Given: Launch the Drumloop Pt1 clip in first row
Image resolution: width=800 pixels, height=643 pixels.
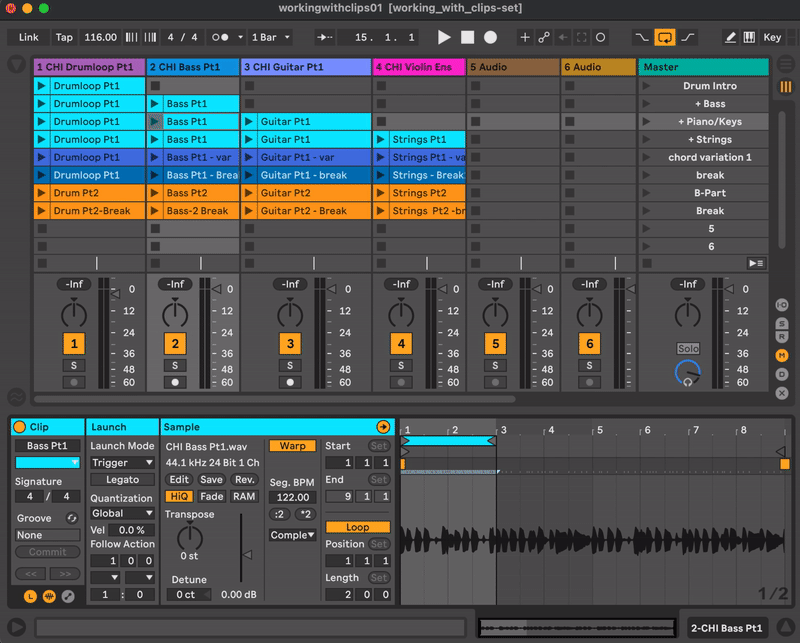Looking at the screenshot, I should pyautogui.click(x=41, y=86).
